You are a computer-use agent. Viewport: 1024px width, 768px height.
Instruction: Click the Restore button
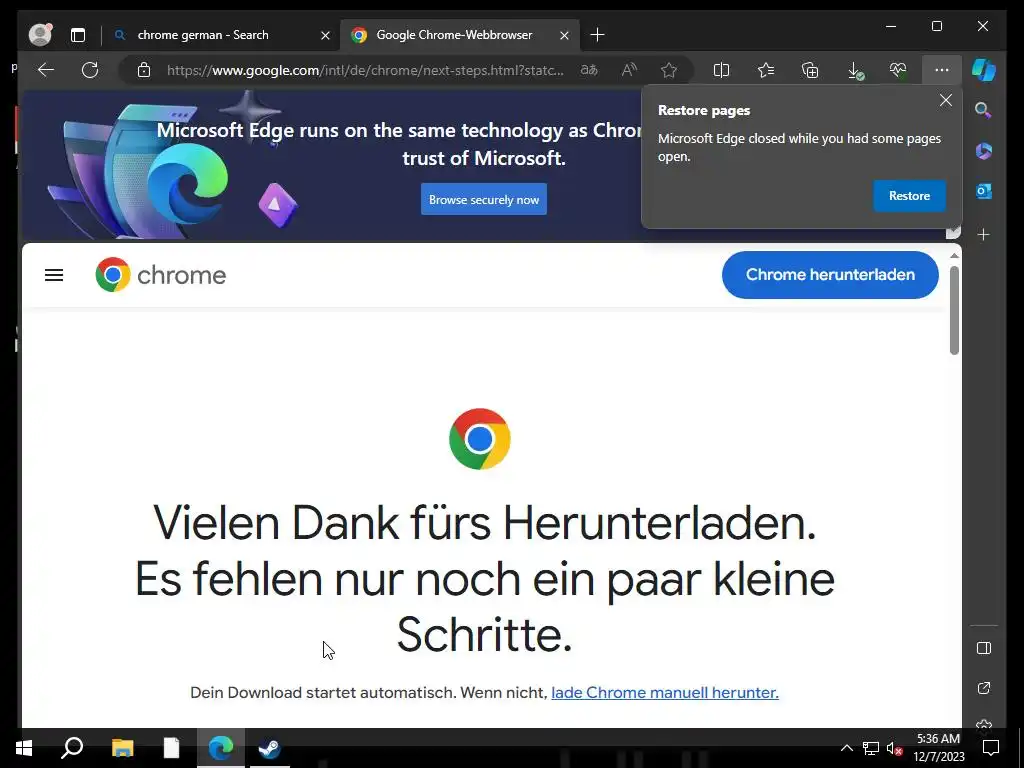click(909, 196)
